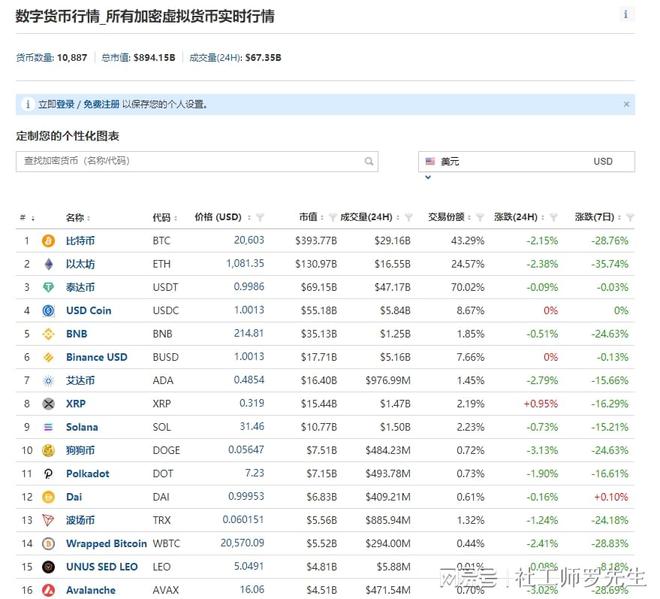Open the price column filter icon

coord(260,217)
